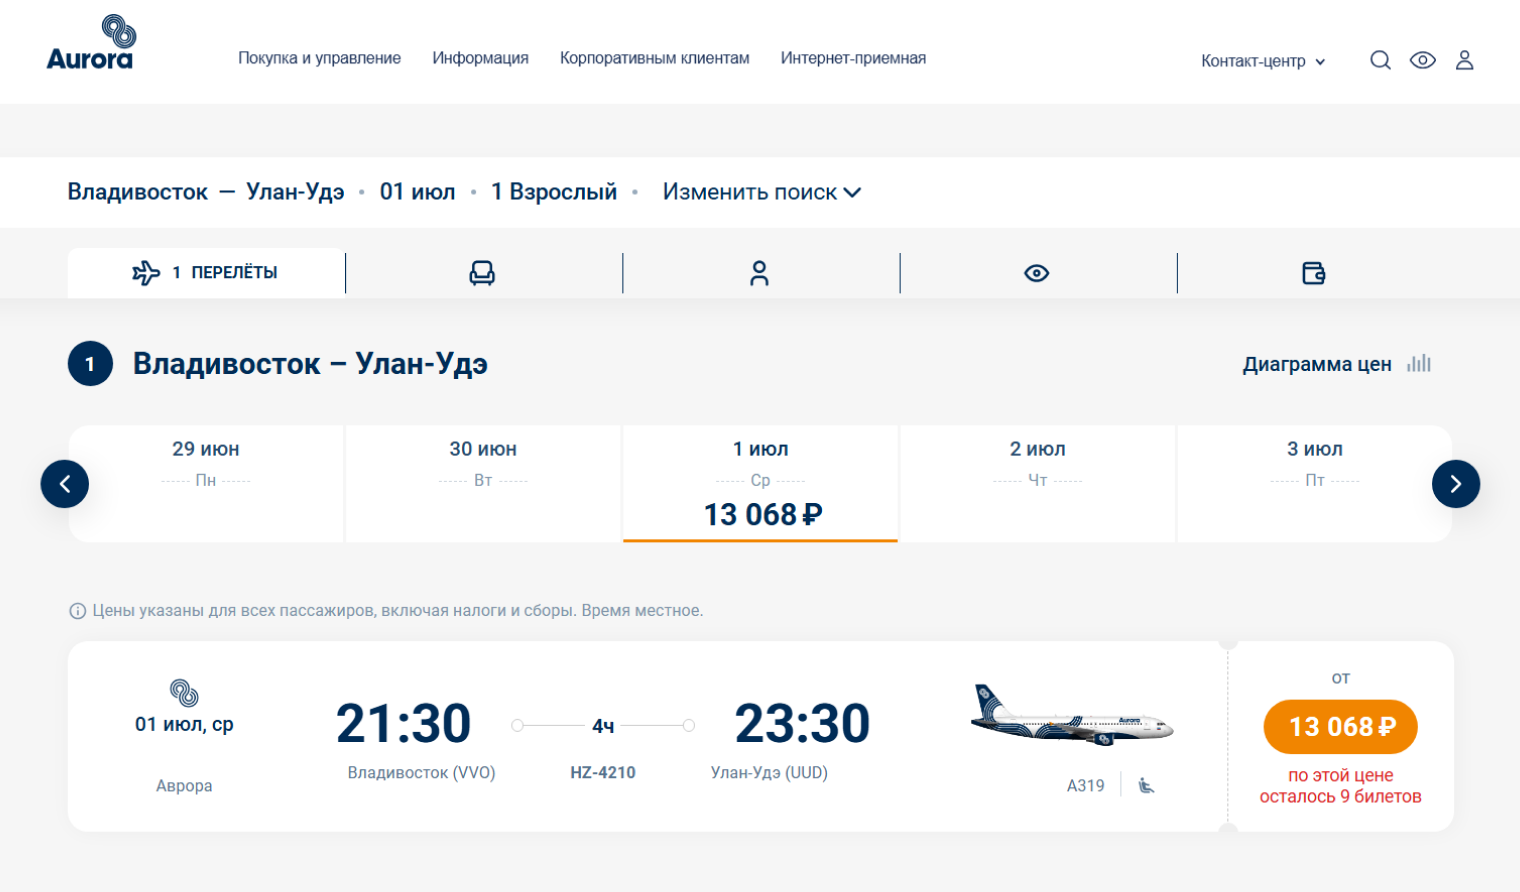
Task: Click the reduced-mobility seat icon near A319
Action: point(1146,786)
